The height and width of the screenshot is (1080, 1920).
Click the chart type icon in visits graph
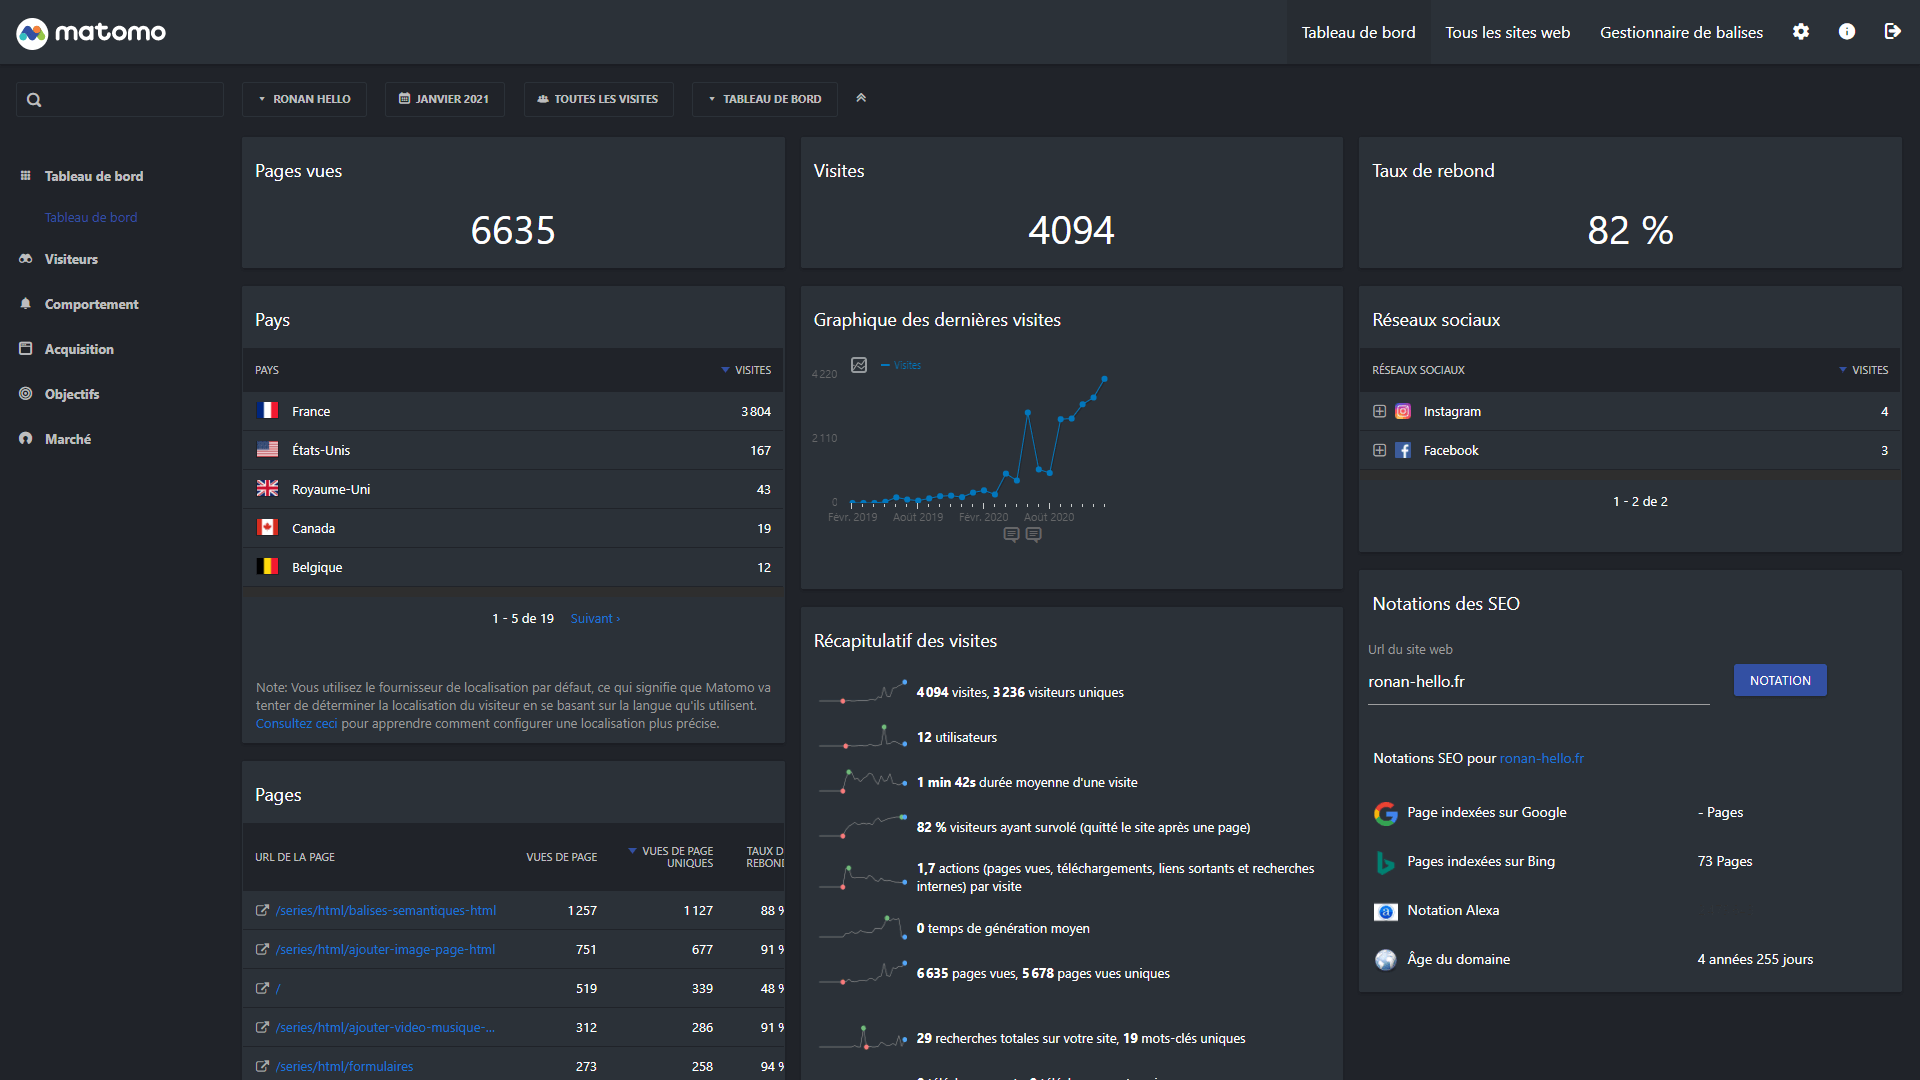pos(859,365)
